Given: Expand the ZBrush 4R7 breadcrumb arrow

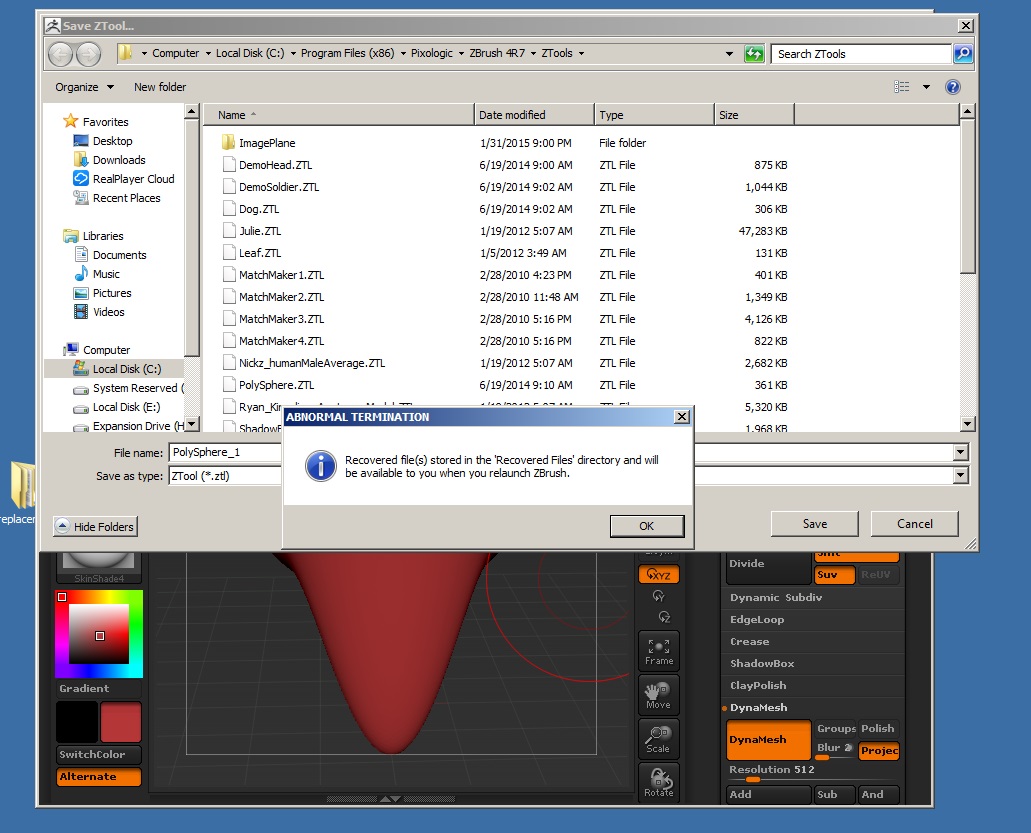Looking at the screenshot, I should pos(533,53).
